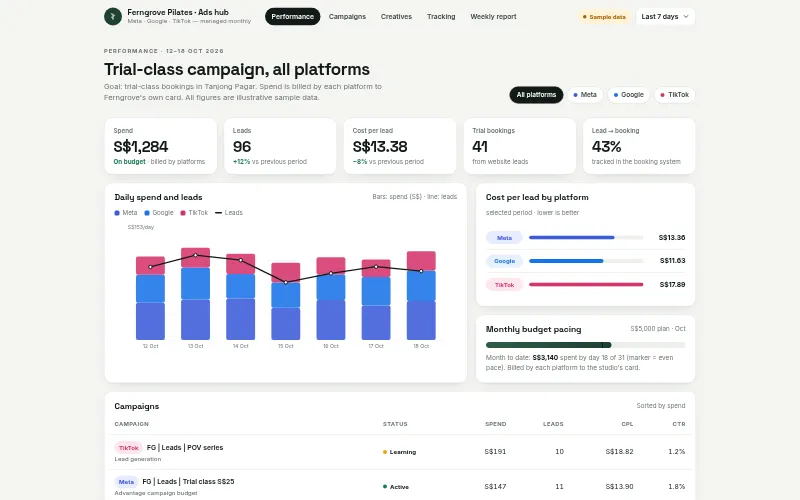Toggle the Meta legend in daily chart
The height and width of the screenshot is (500, 800).
pos(126,213)
